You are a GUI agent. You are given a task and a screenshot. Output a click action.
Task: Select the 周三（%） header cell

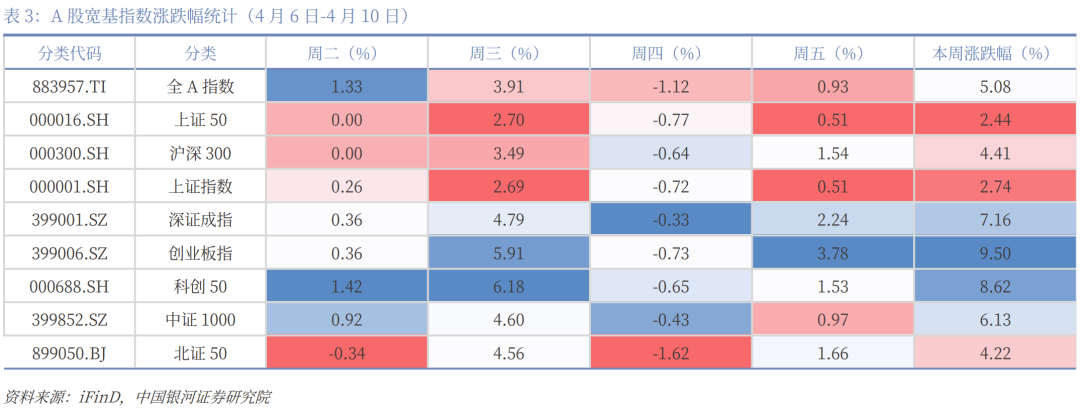508,53
